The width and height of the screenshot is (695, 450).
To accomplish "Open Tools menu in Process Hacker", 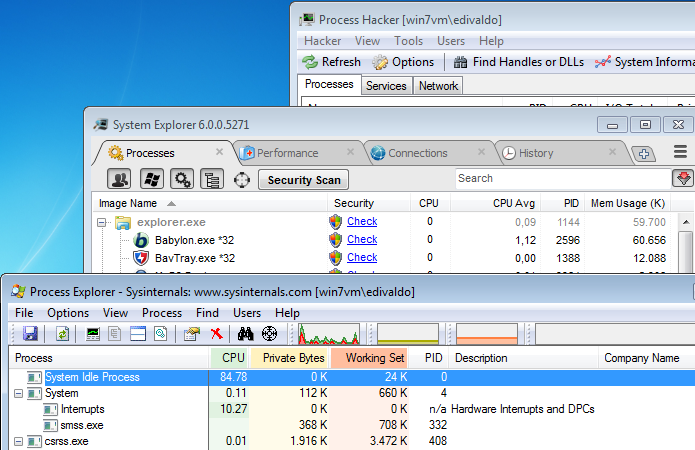I will [x=408, y=41].
